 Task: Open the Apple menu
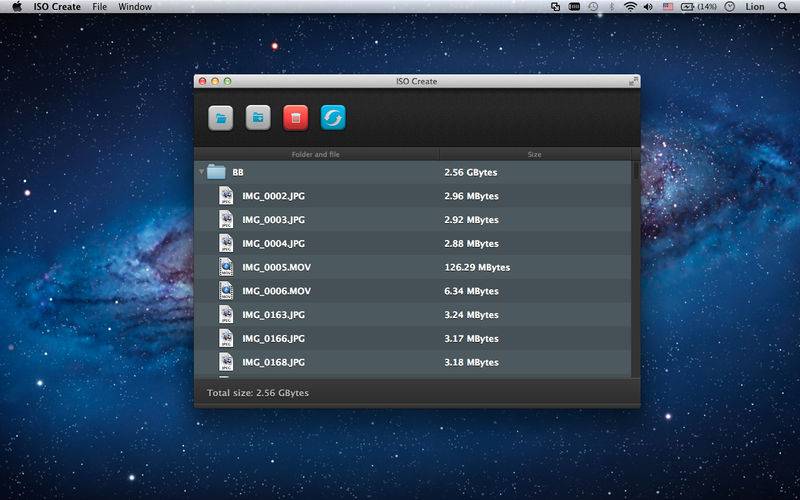17,7
